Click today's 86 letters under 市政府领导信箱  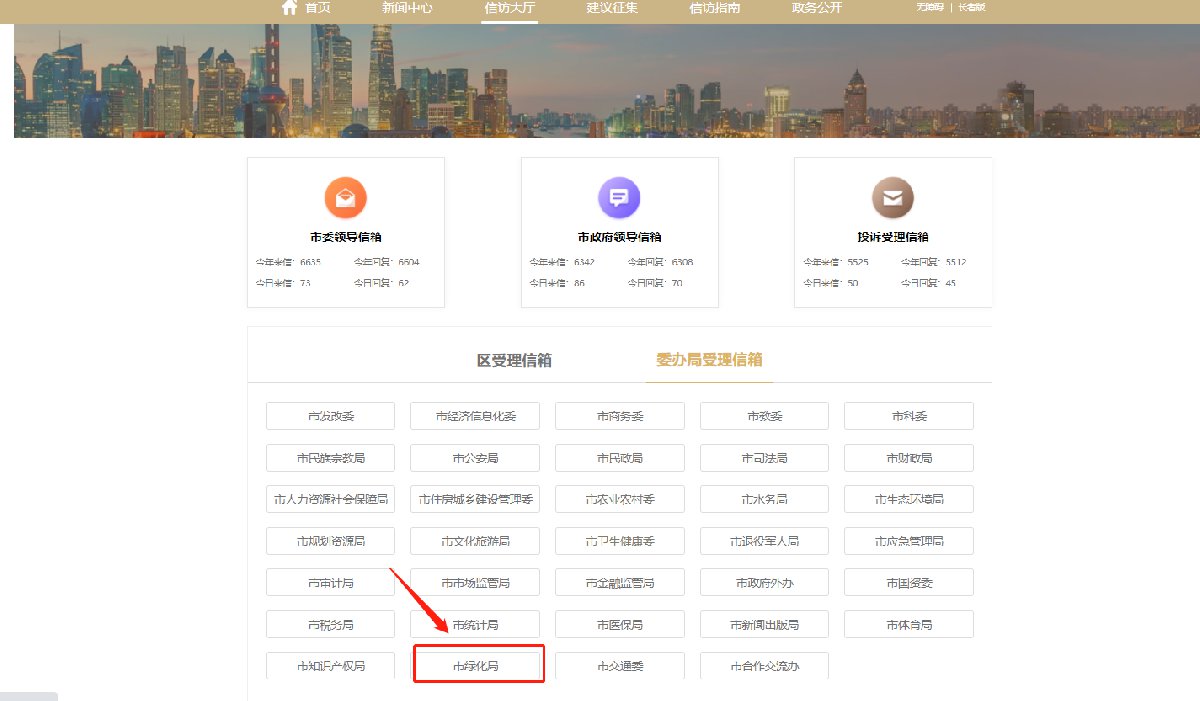(579, 283)
